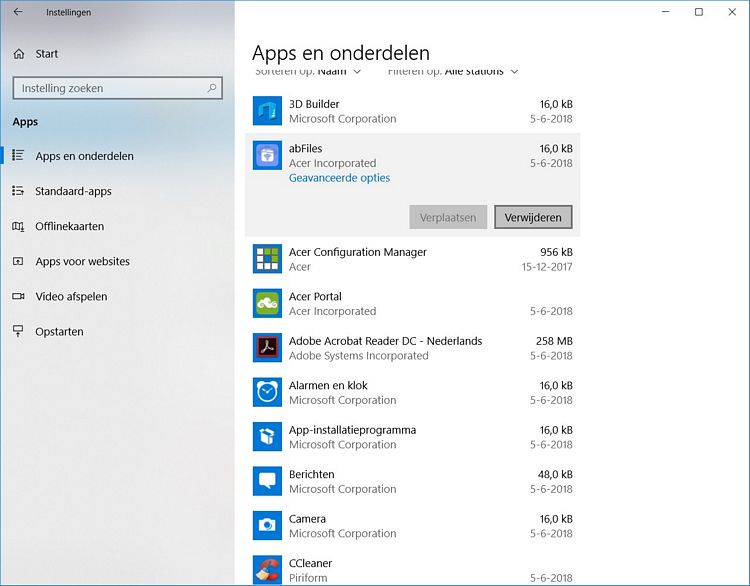Select Adobe Acrobat Reader DC - Nederlands
This screenshot has width=750, height=586.
385,341
